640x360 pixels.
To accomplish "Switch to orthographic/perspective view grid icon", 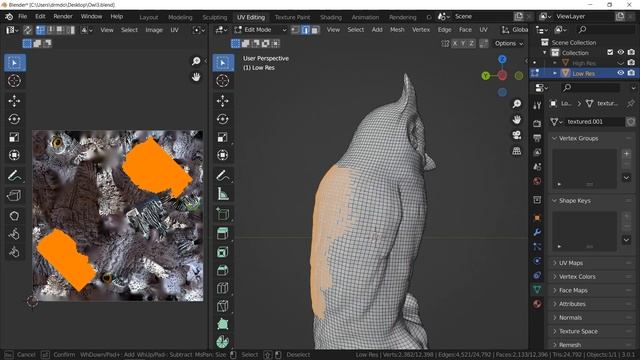I will (517, 151).
